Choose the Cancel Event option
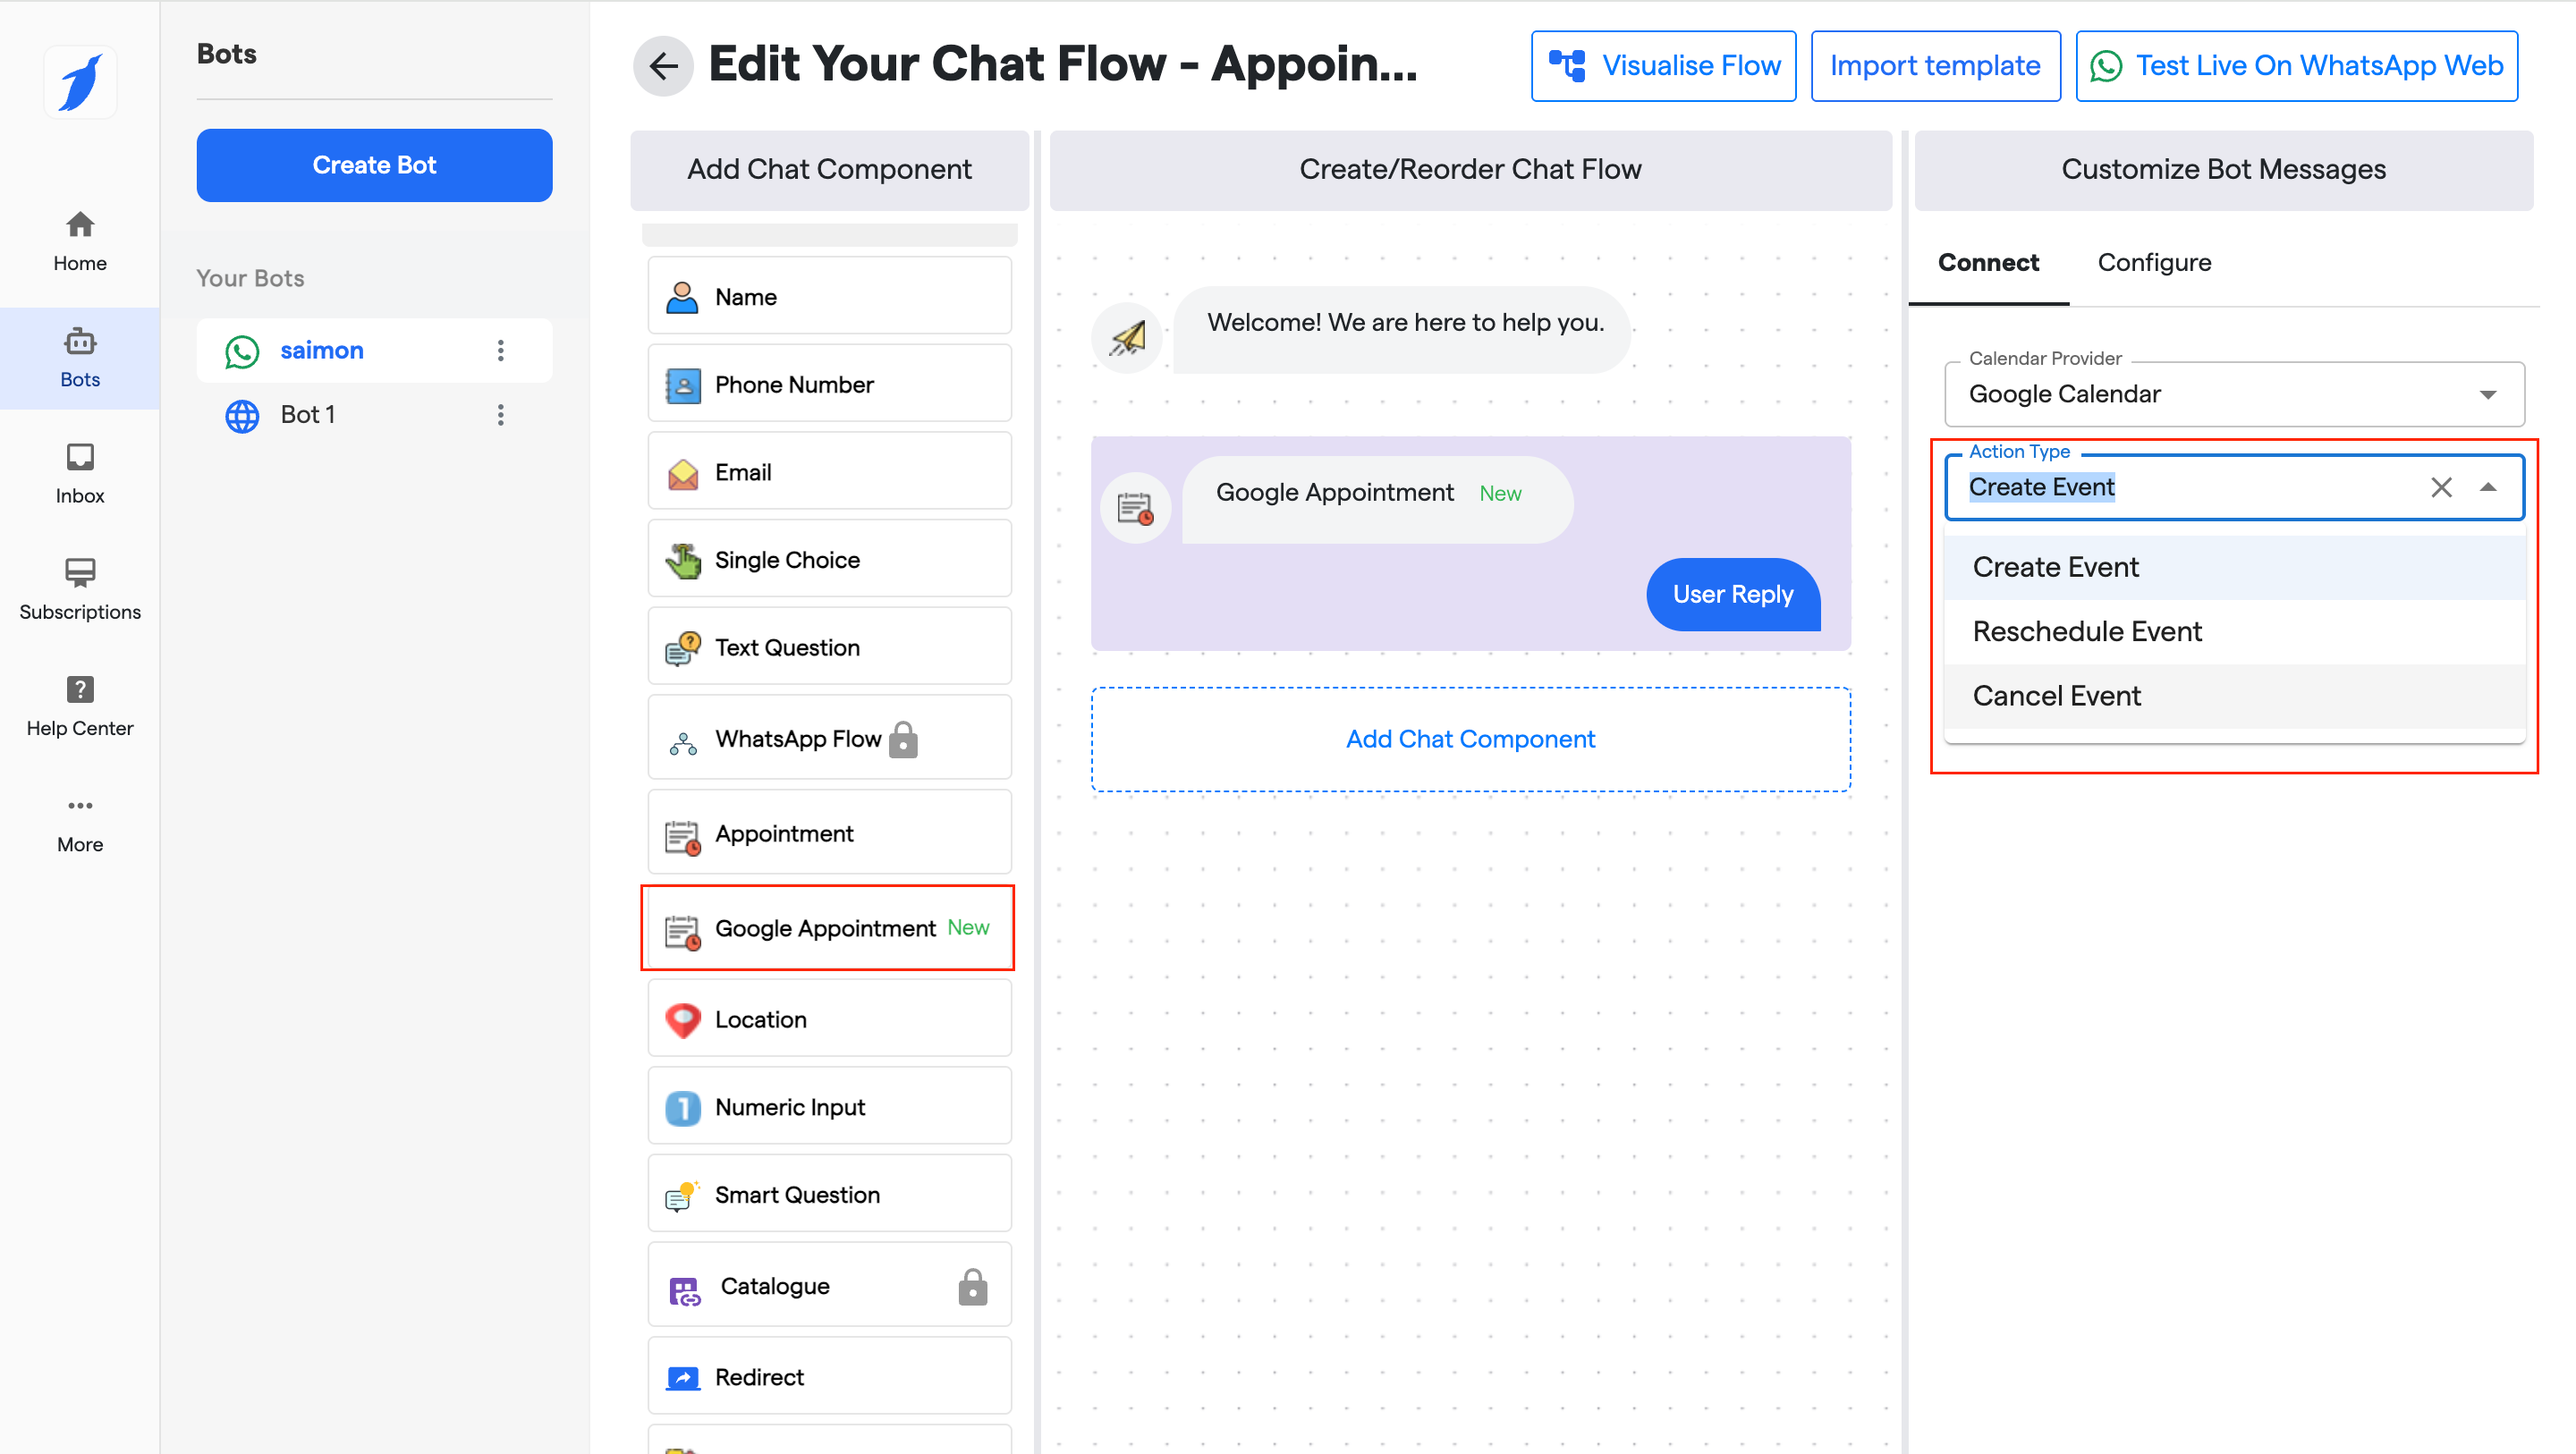The image size is (2576, 1454). [2056, 696]
